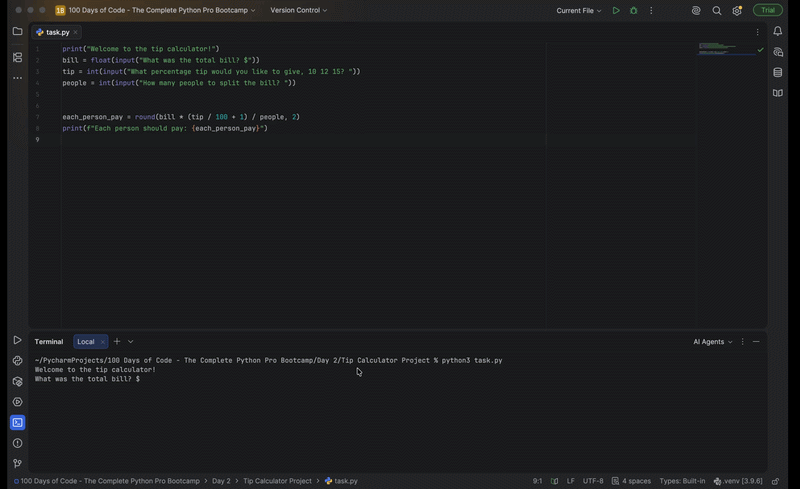Open Search Everywhere magnifier
Viewport: 800px width, 489px height.
(x=717, y=10)
